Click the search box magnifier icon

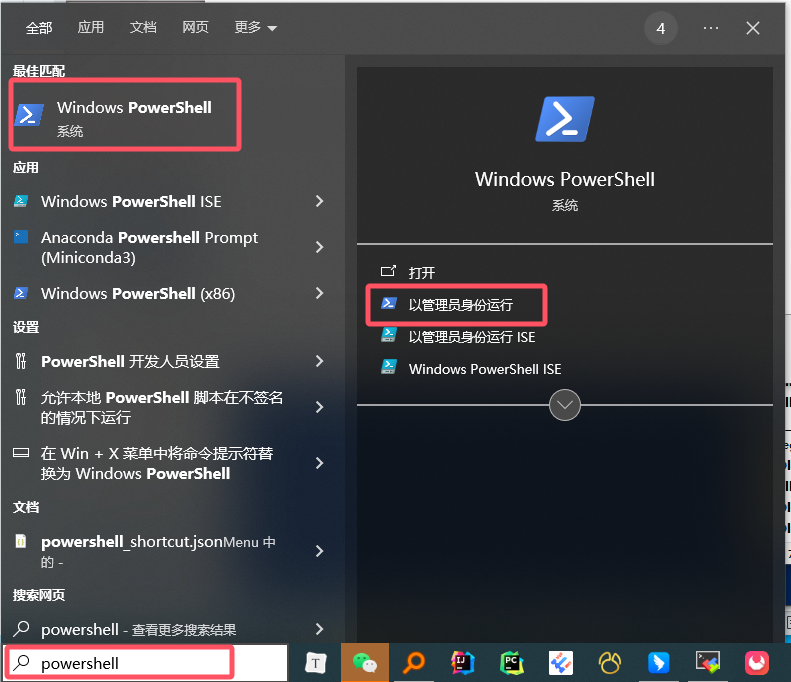(21, 662)
